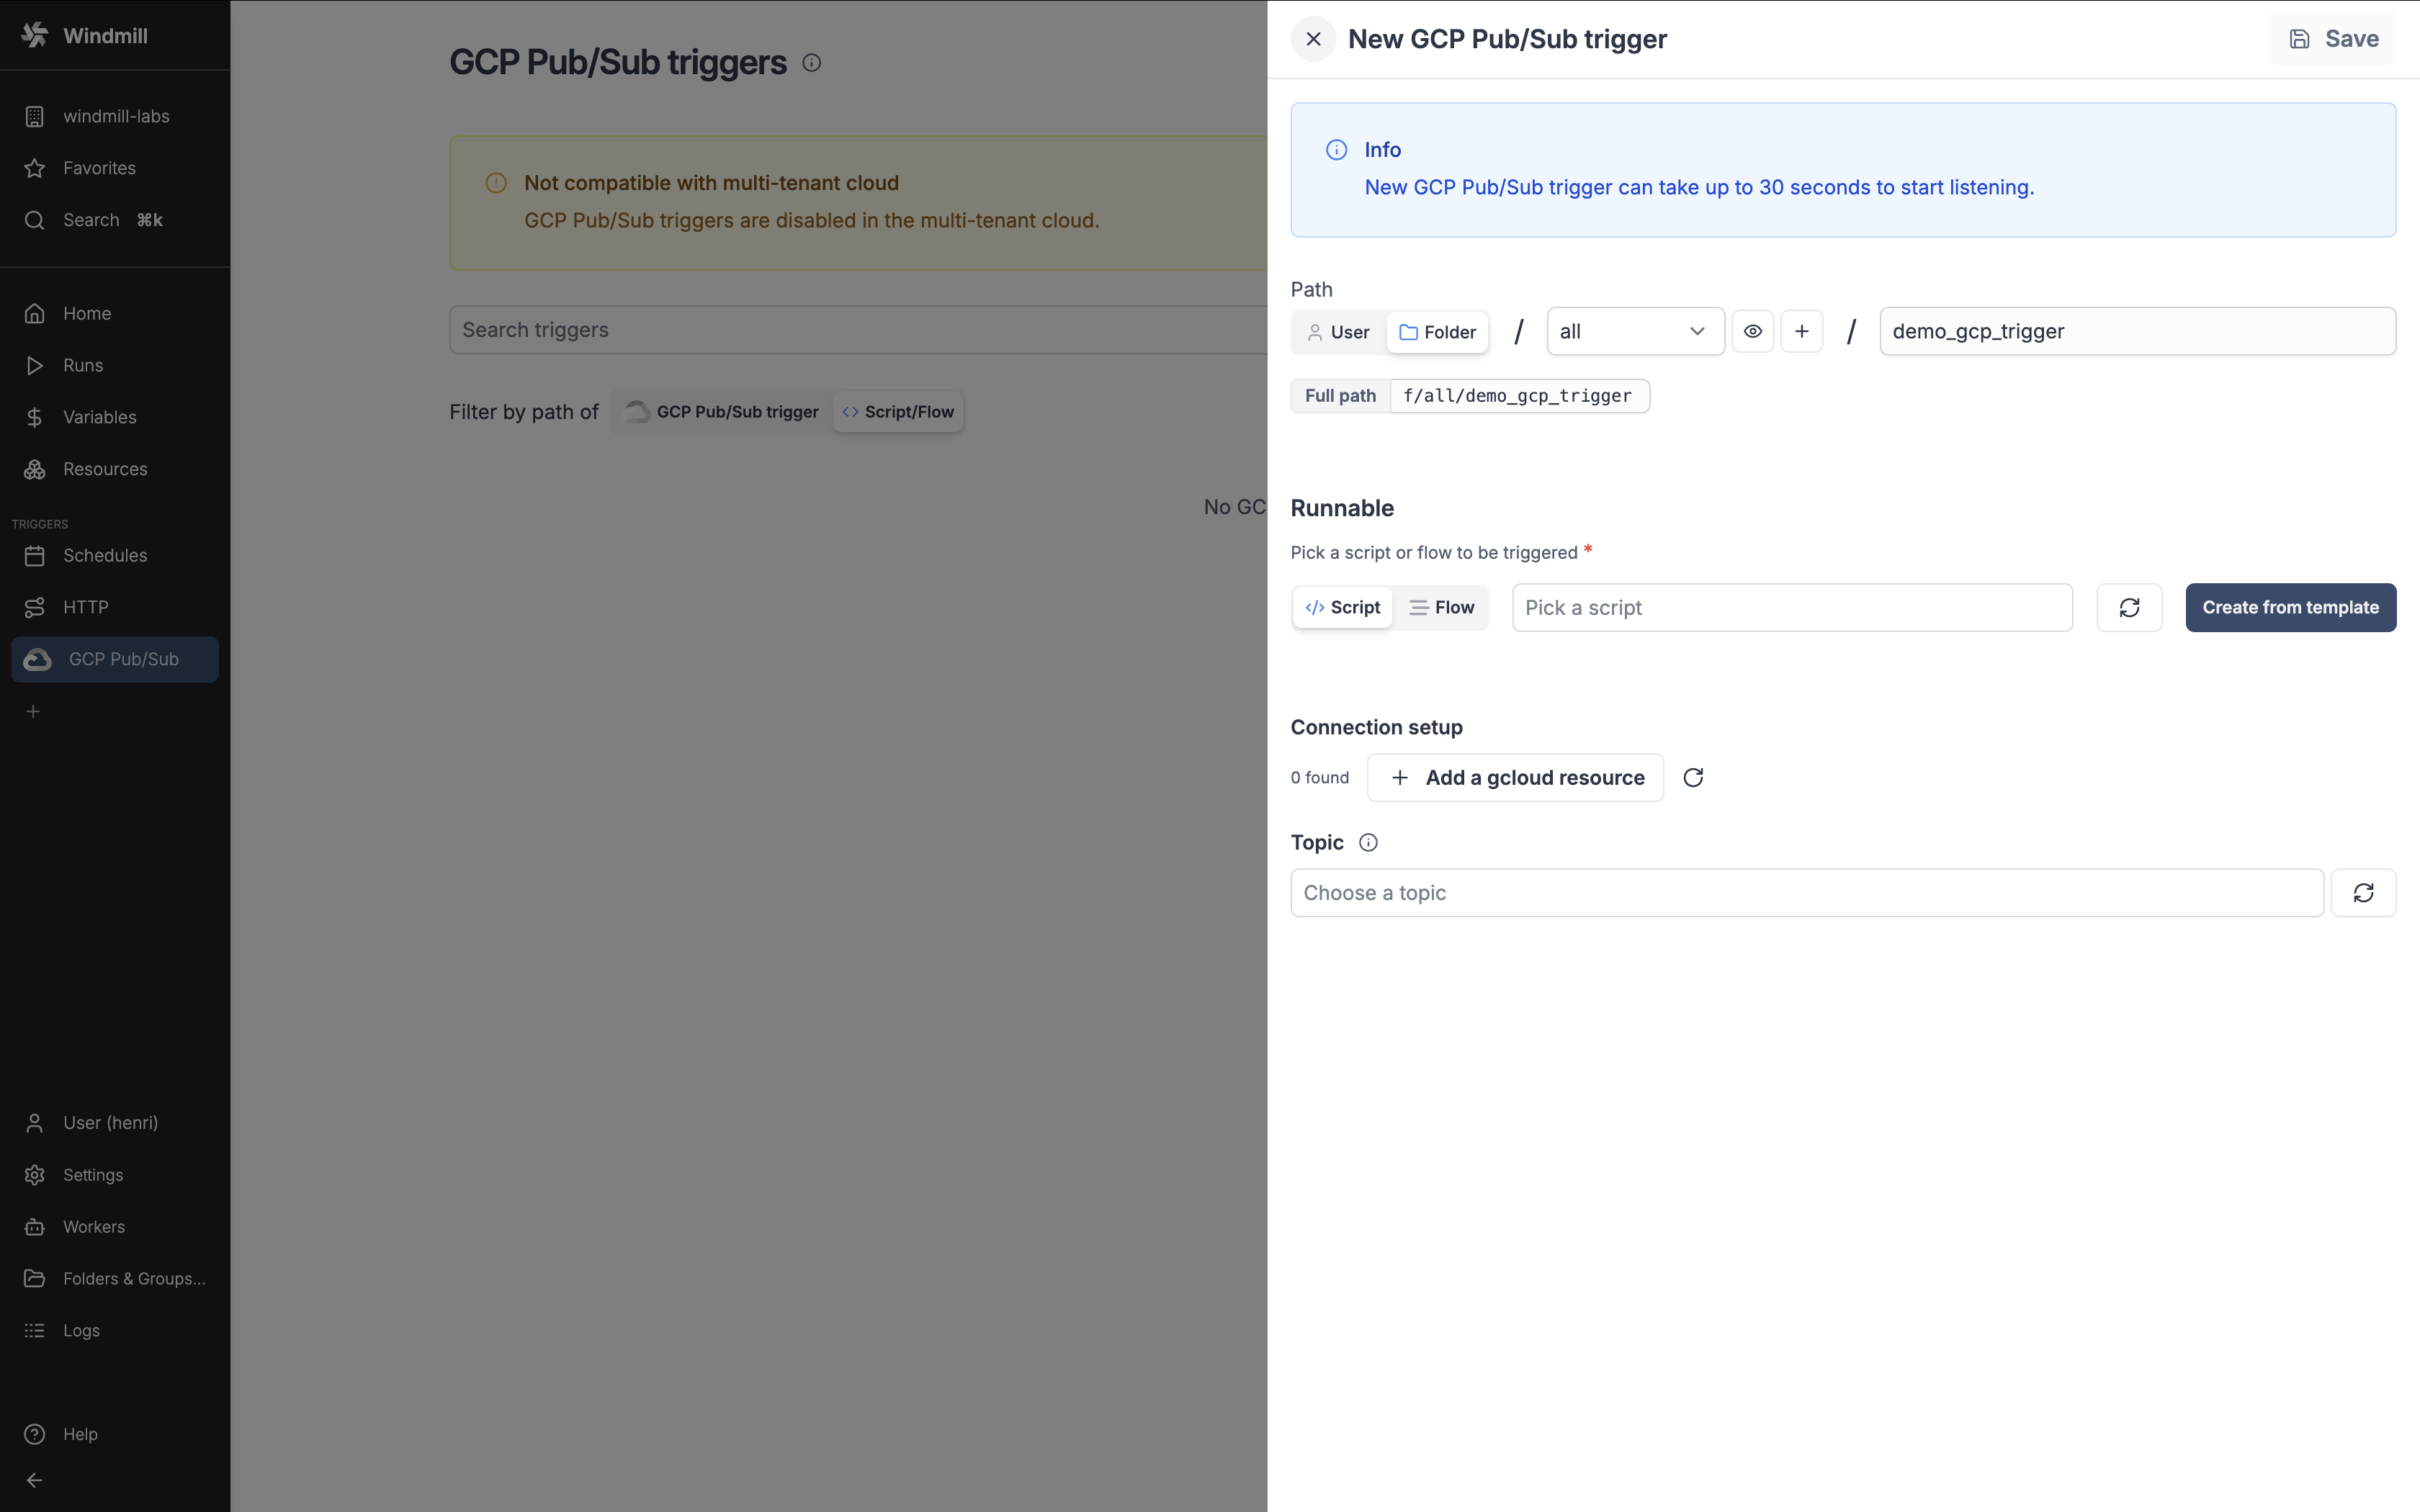Click the refresh icon next to script picker
The height and width of the screenshot is (1512, 2420).
coord(2128,607)
